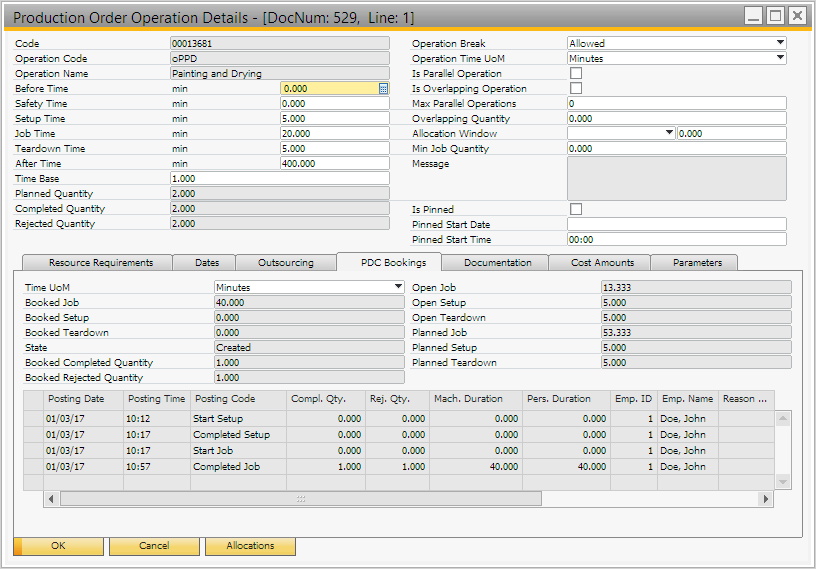Screen dimensions: 816x569
Task: Enable Is Parallel Operation checkbox
Action: [x=575, y=74]
